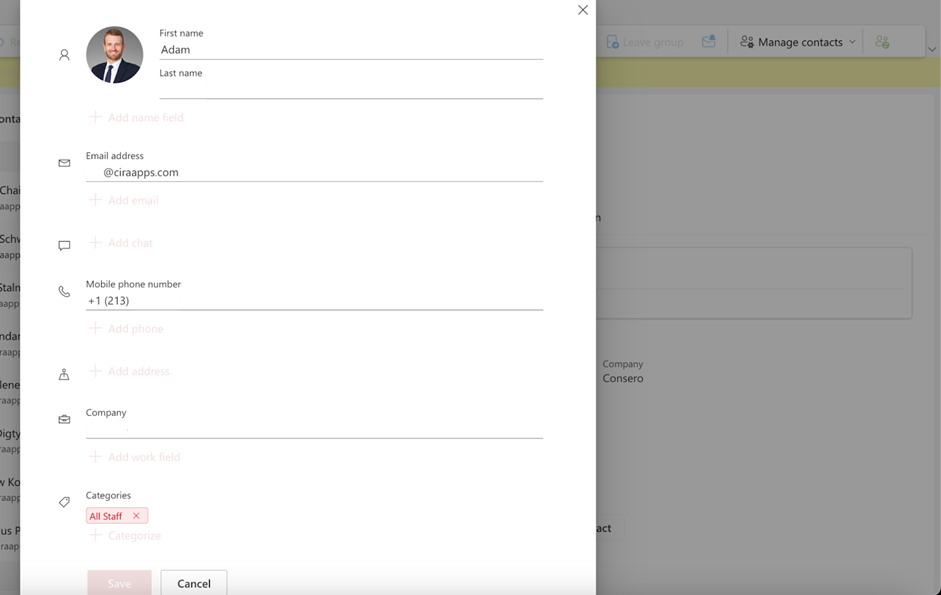This screenshot has width=941, height=595.
Task: Click Leave group in background toolbar
Action: coord(645,42)
